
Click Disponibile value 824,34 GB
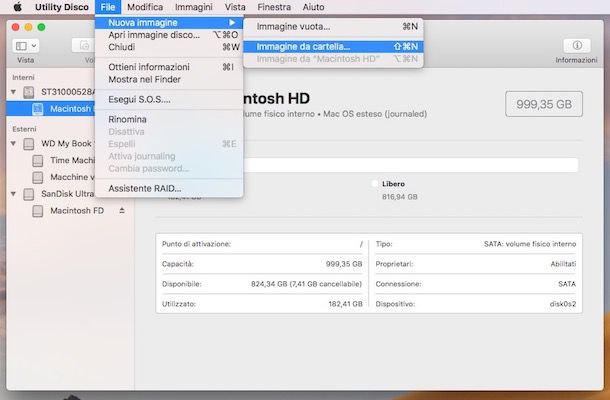tap(306, 284)
